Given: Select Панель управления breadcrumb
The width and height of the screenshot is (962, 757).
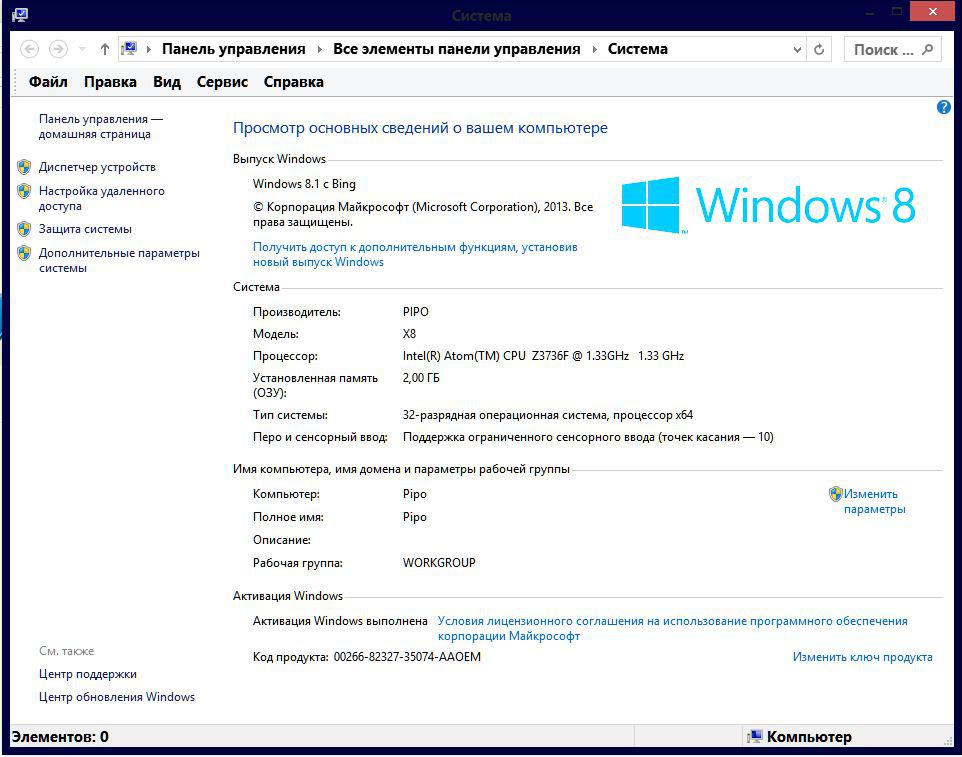Looking at the screenshot, I should coord(234,49).
